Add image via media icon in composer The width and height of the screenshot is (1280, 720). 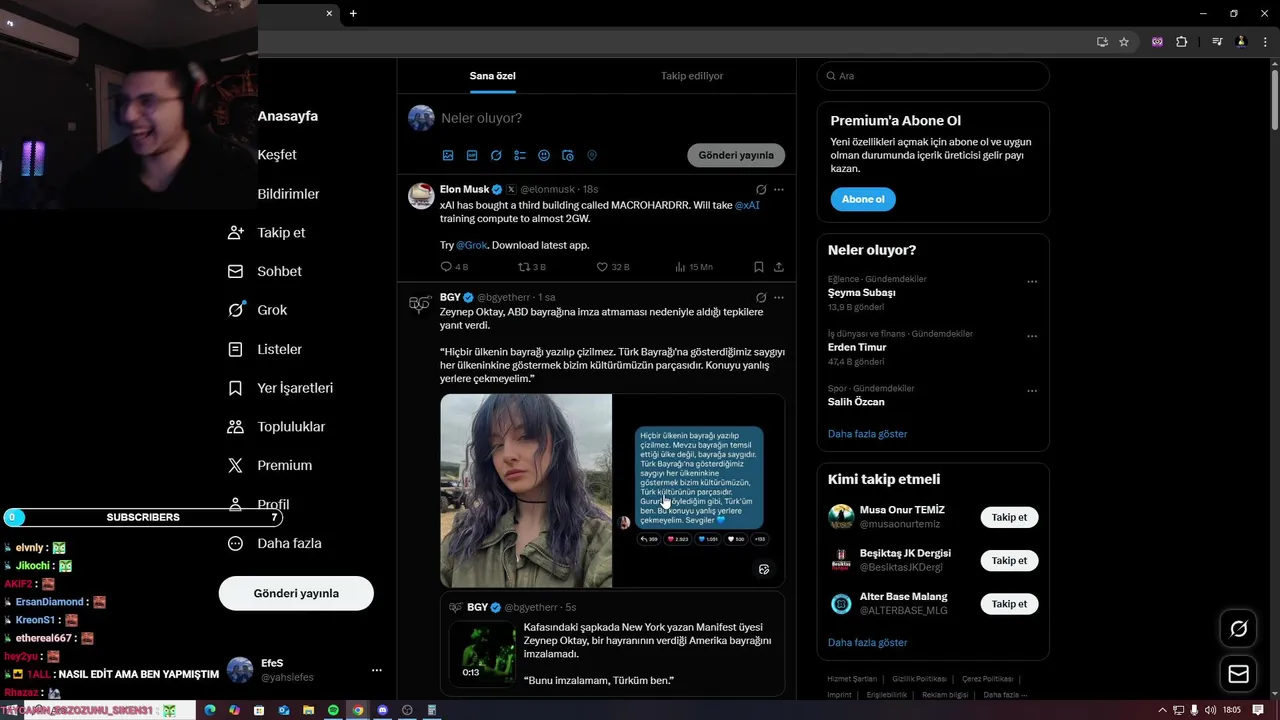(x=448, y=155)
